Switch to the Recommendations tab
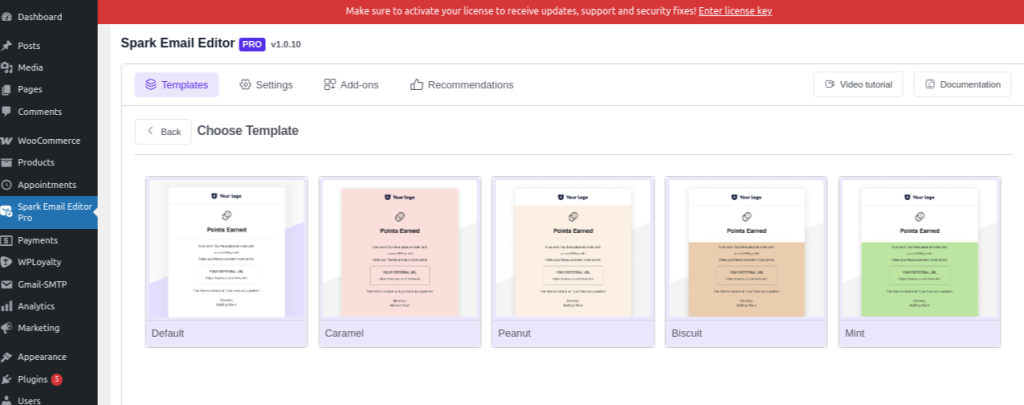 tap(462, 84)
